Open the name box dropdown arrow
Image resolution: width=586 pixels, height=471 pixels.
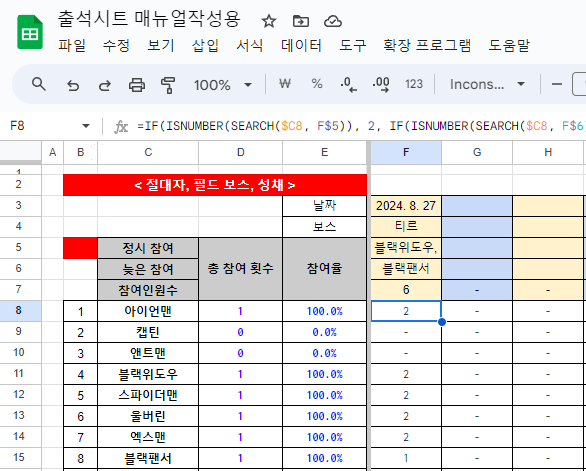coord(86,126)
